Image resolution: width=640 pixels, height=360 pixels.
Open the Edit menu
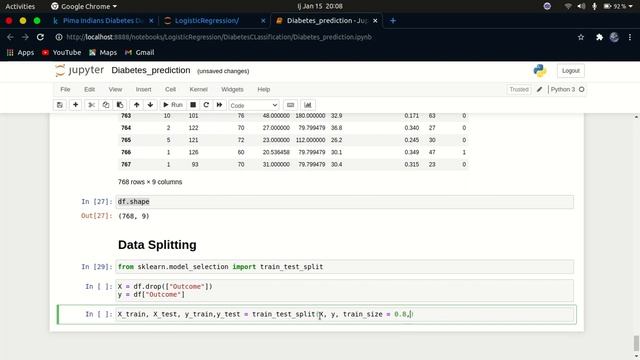tap(89, 89)
